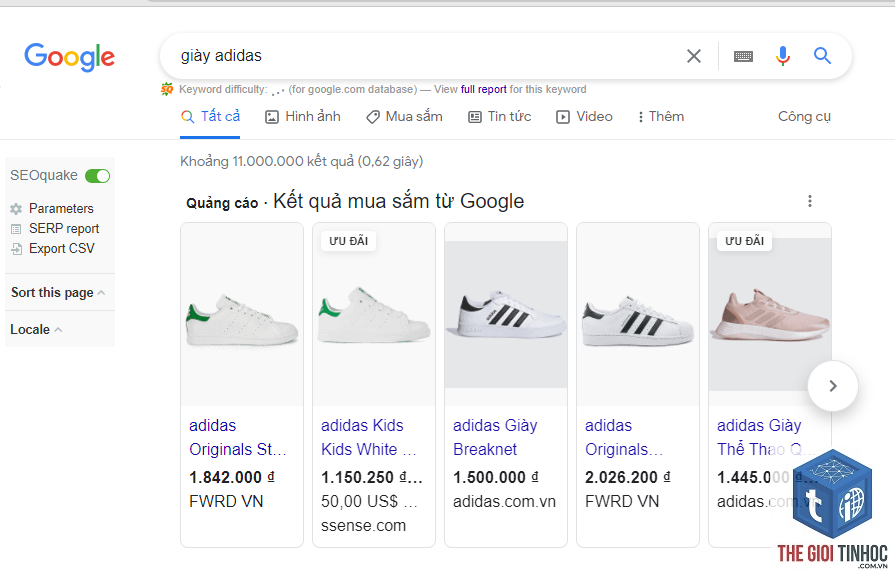Open the Thêm more menu
The width and height of the screenshot is (895, 571).
[660, 116]
